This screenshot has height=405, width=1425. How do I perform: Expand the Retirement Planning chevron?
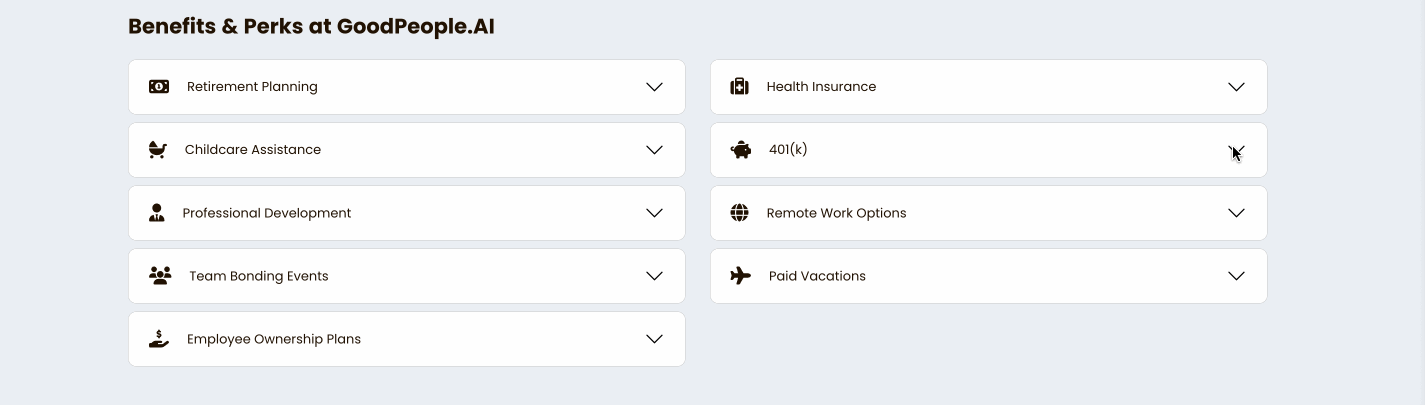[655, 87]
